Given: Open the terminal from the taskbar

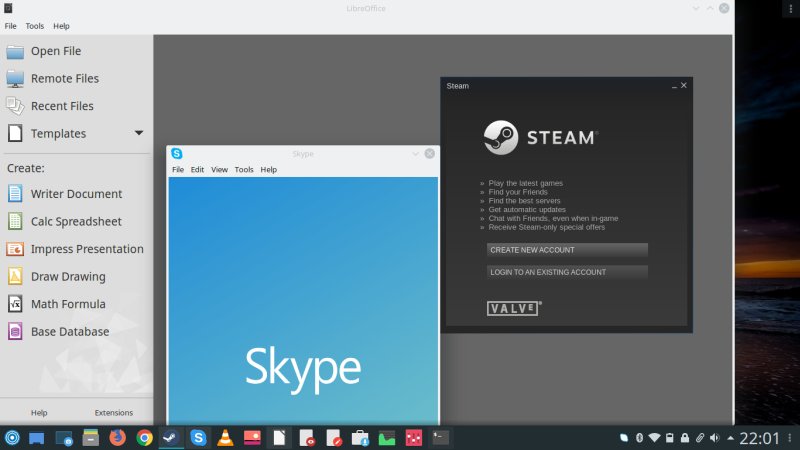Looking at the screenshot, I should click(x=441, y=437).
